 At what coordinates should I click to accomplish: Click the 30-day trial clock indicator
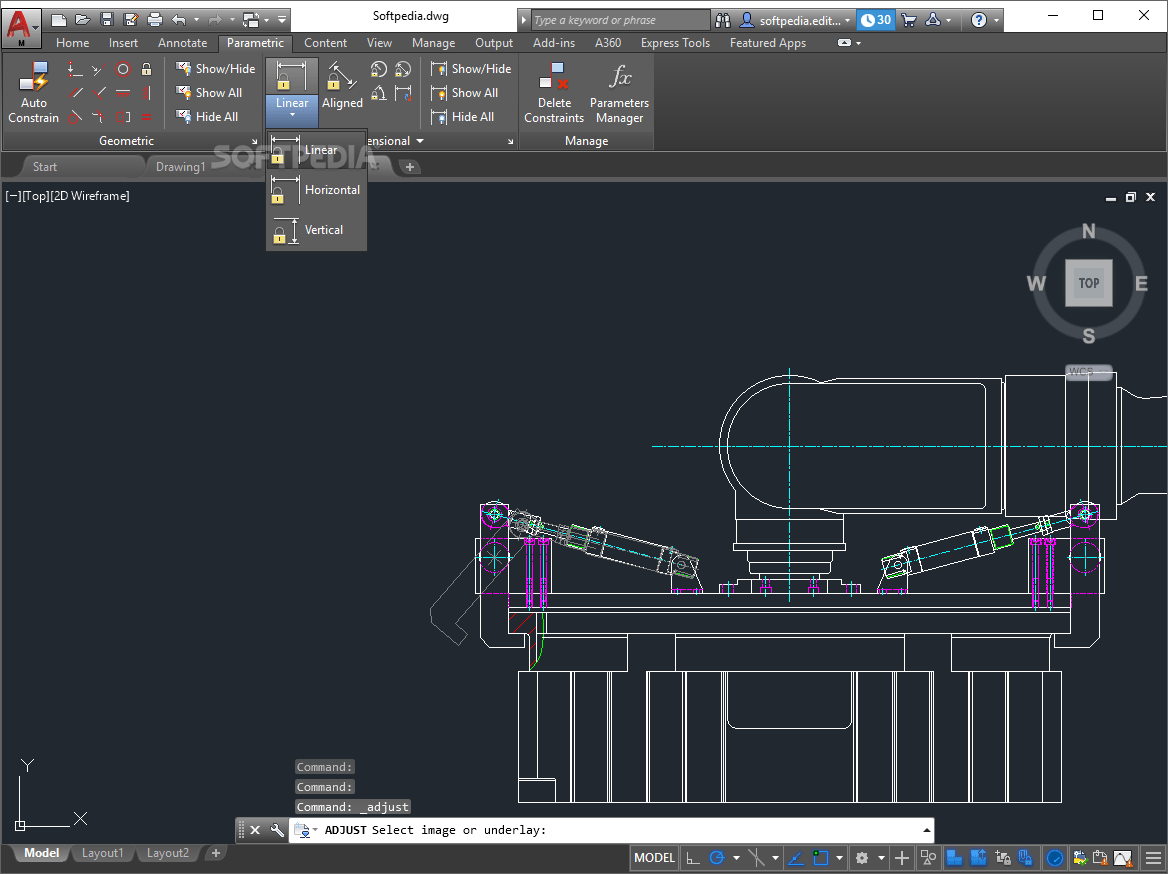click(x=875, y=19)
